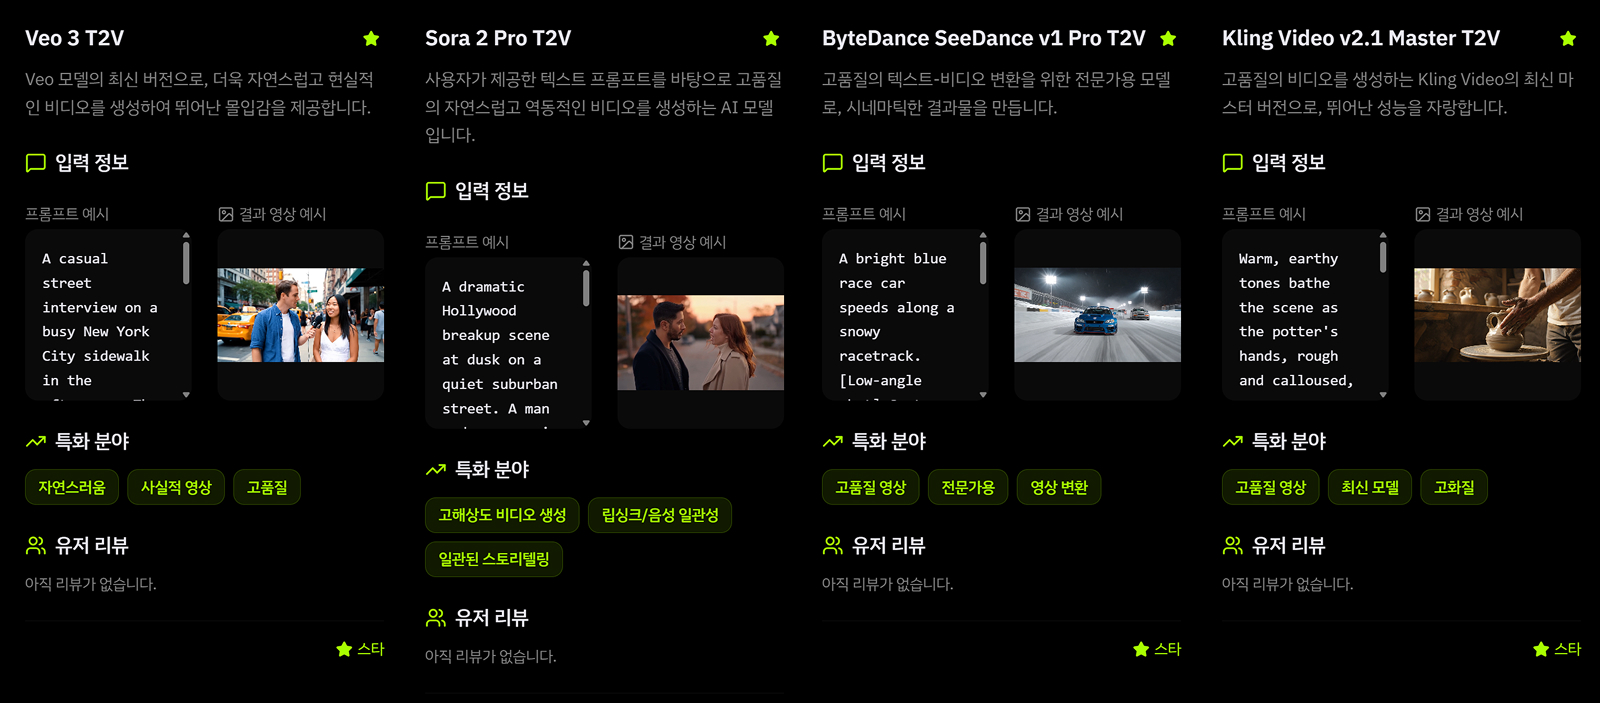Click the Sora prompt box scrollbar thumb
The image size is (1600, 704).
pos(586,289)
